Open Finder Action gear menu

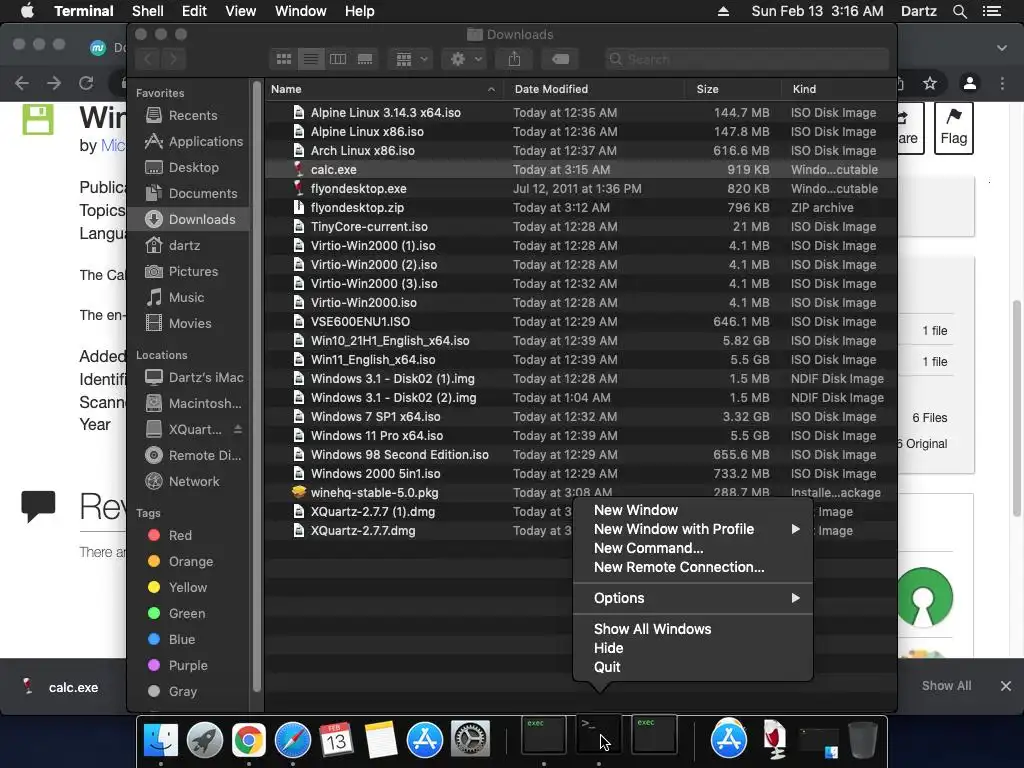464,59
